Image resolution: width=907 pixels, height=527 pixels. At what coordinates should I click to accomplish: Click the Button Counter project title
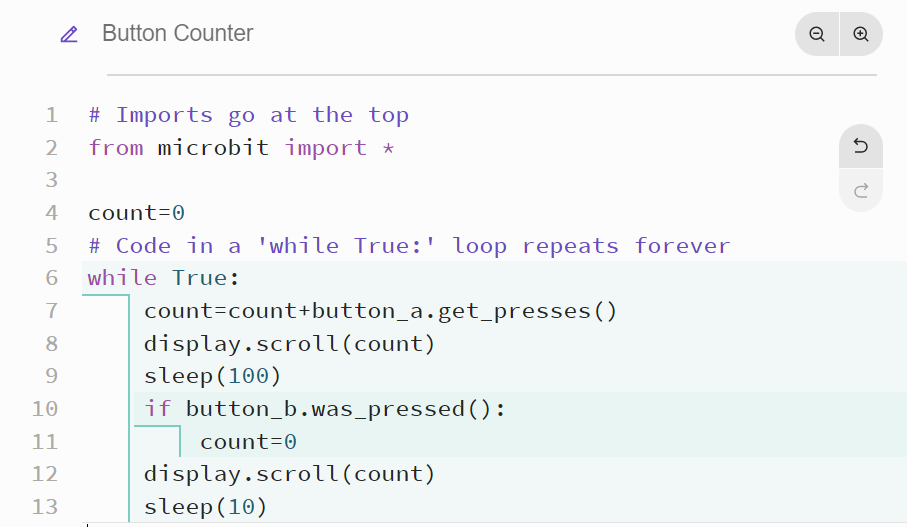178,34
